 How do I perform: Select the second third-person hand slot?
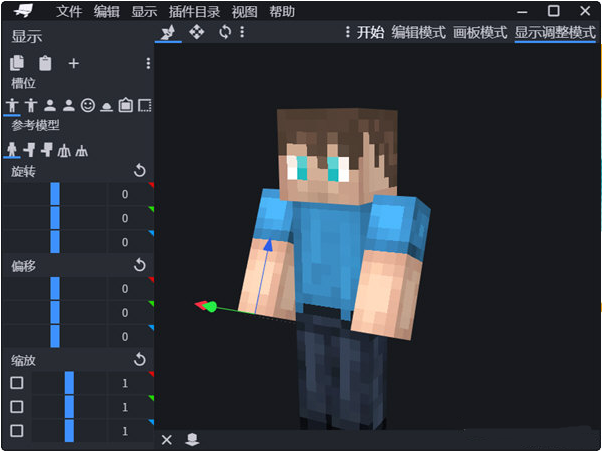[31, 105]
